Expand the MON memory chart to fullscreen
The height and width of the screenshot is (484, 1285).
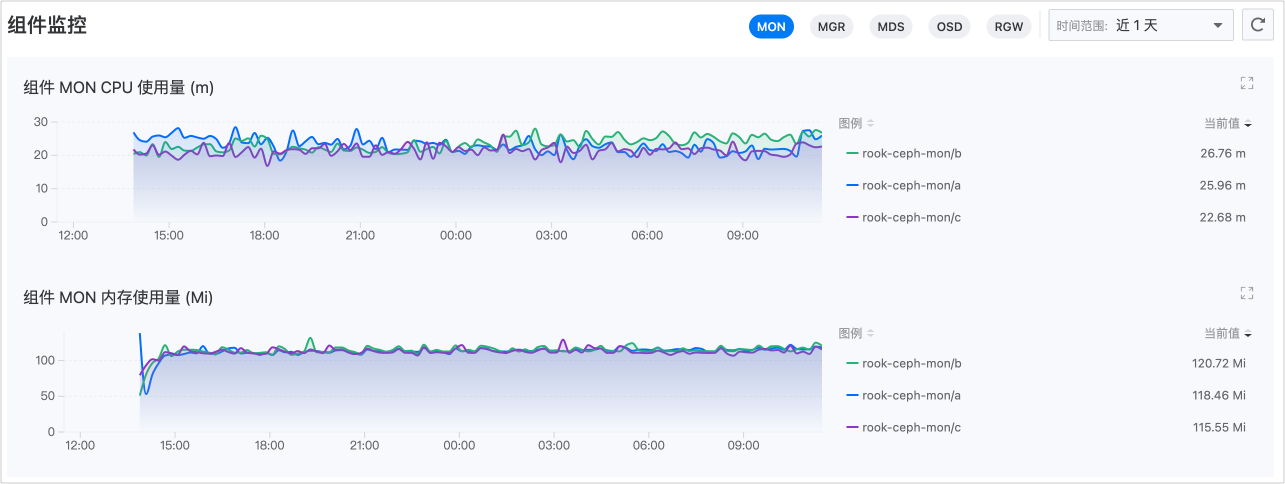(1246, 293)
